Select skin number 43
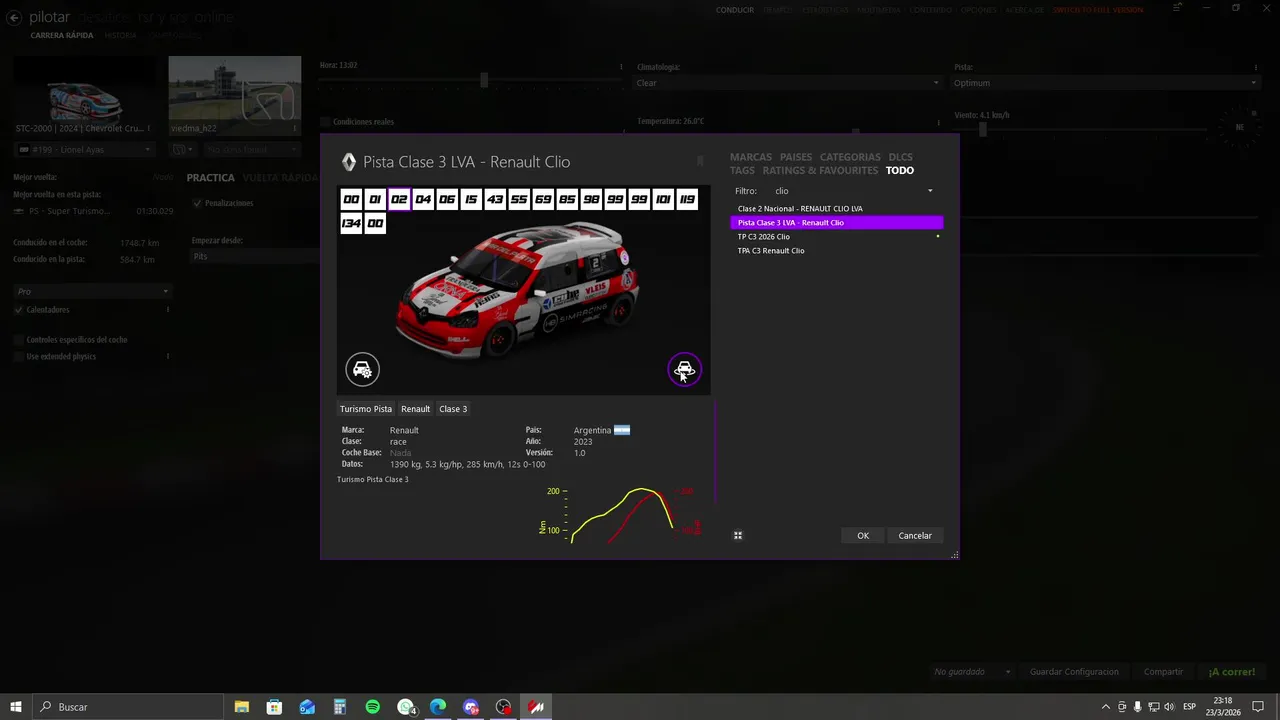The width and height of the screenshot is (1280, 720). coord(495,199)
